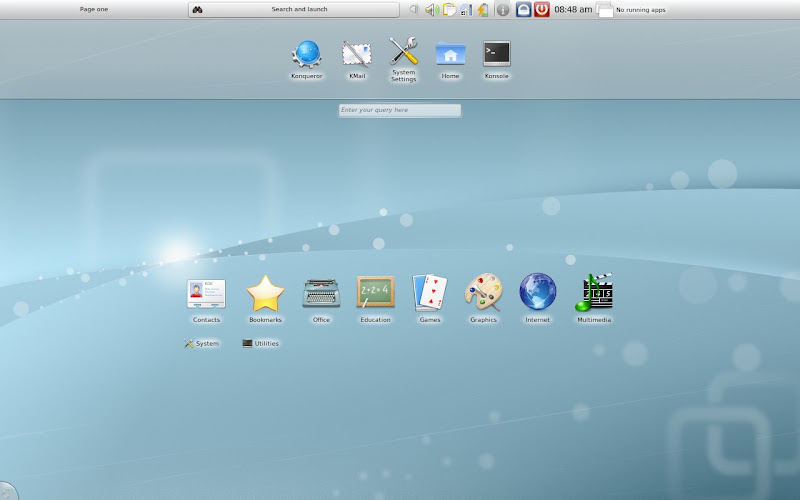Switch to the Page one activity

[94, 9]
